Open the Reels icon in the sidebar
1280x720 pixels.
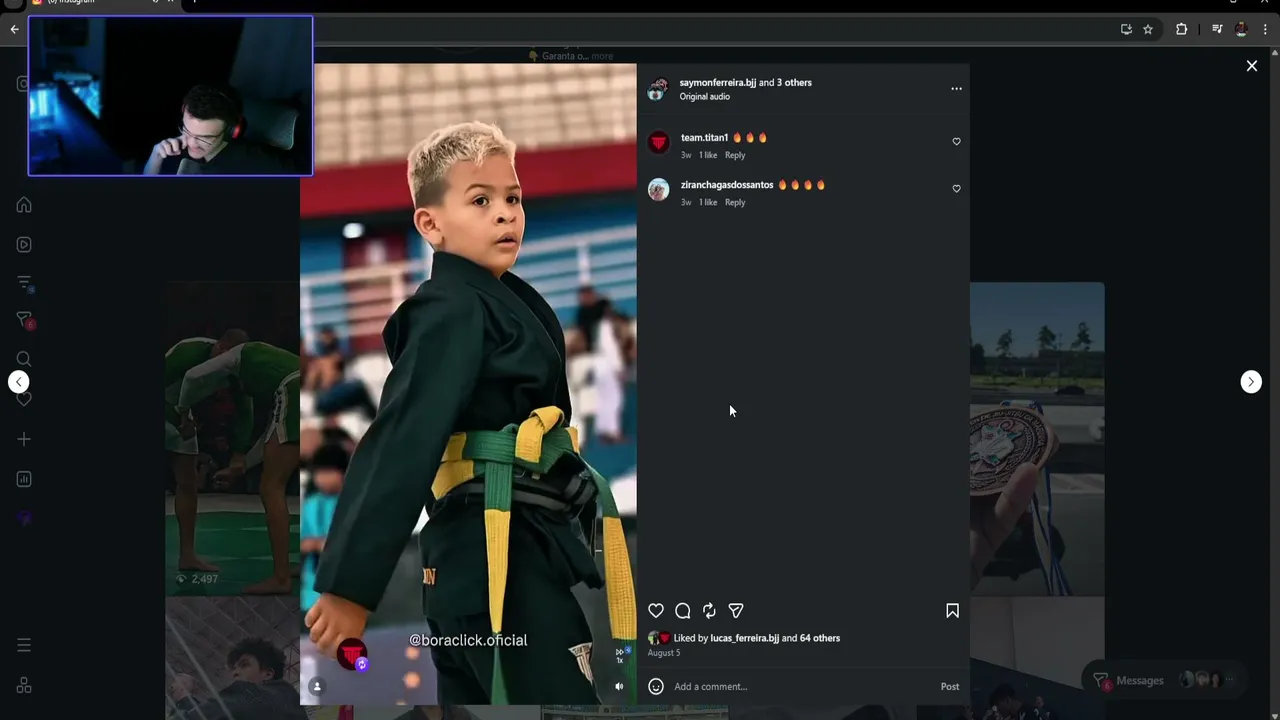tap(24, 245)
